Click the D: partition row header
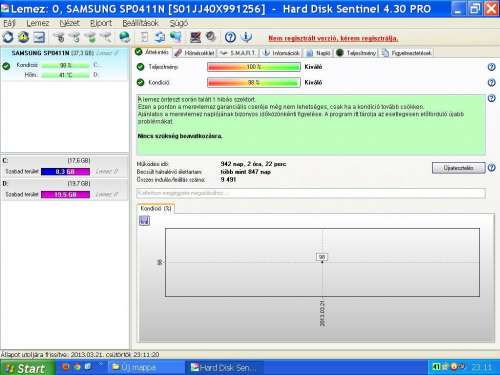500x375 pixels. 64,183
